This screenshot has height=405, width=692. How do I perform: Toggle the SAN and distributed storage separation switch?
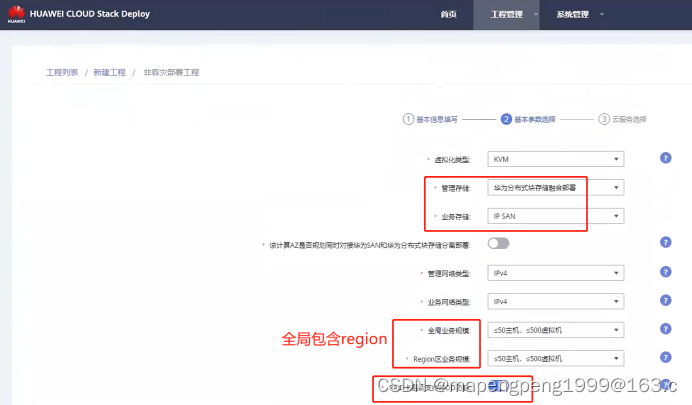click(x=498, y=244)
